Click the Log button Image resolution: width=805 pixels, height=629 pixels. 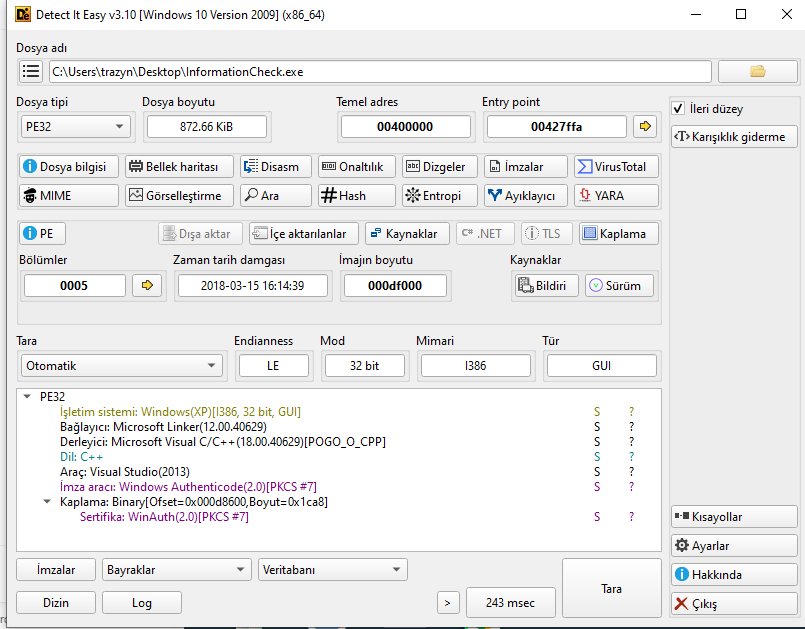pyautogui.click(x=142, y=602)
